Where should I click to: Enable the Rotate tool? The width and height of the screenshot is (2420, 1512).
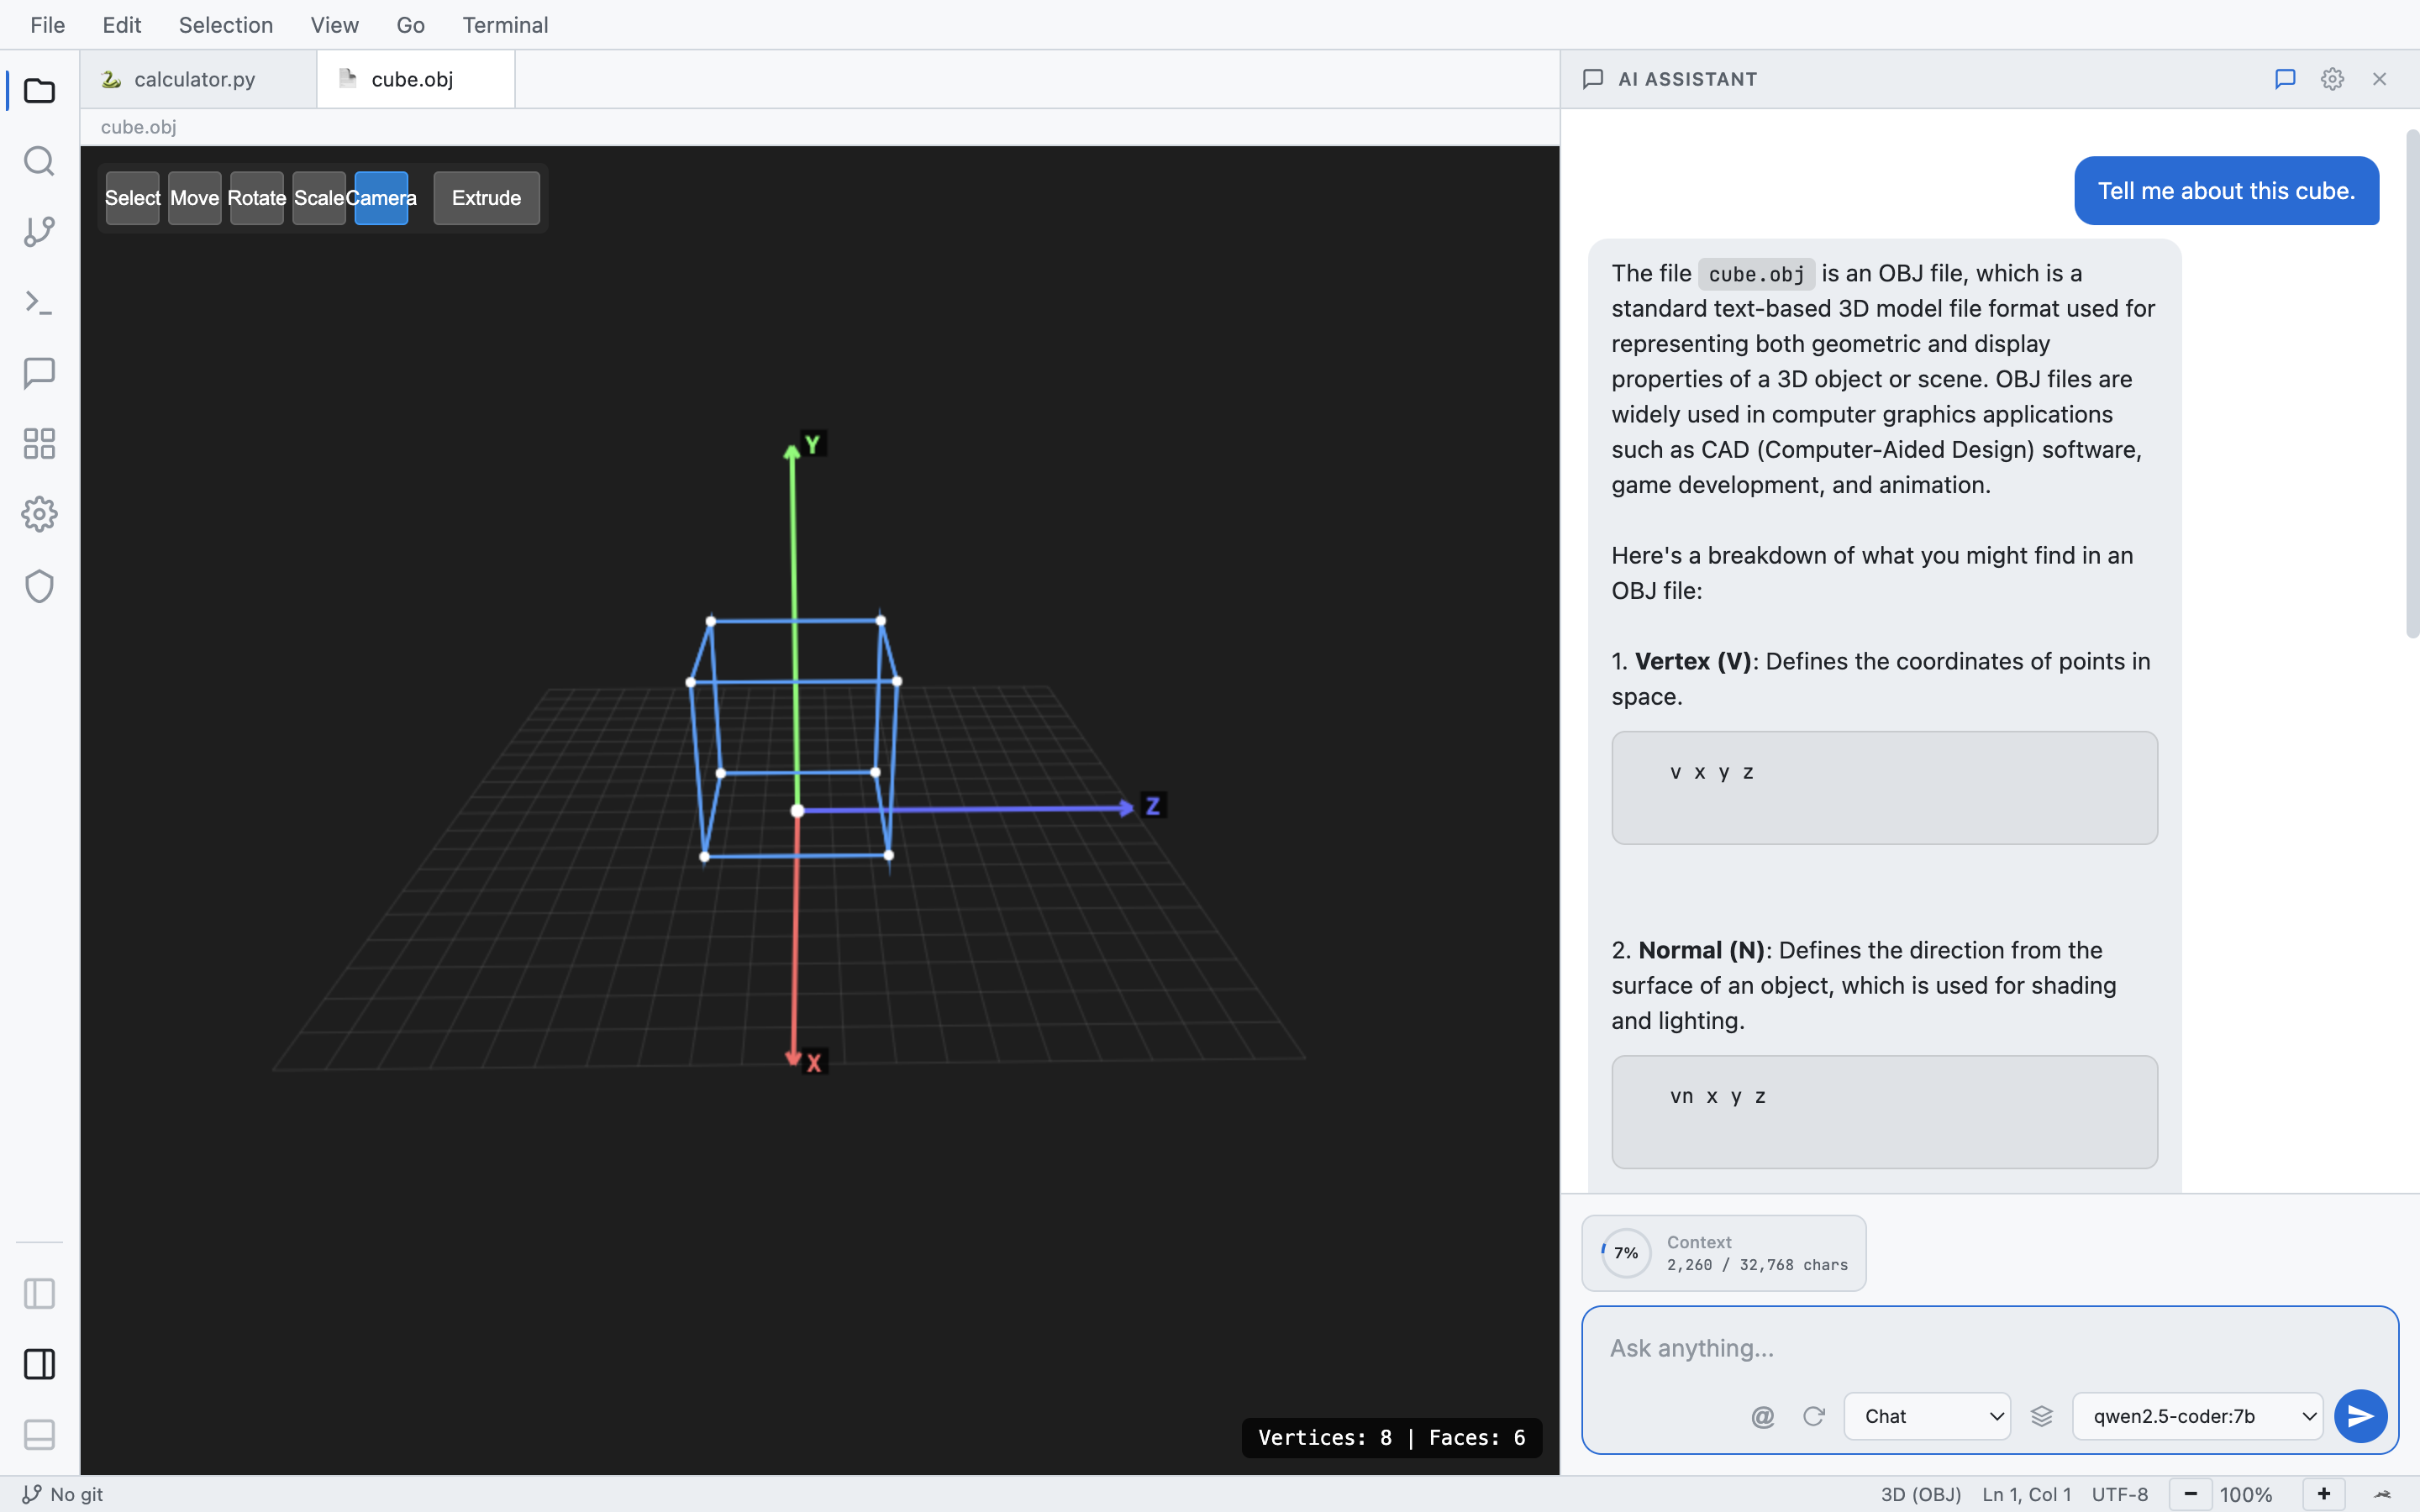tap(256, 198)
